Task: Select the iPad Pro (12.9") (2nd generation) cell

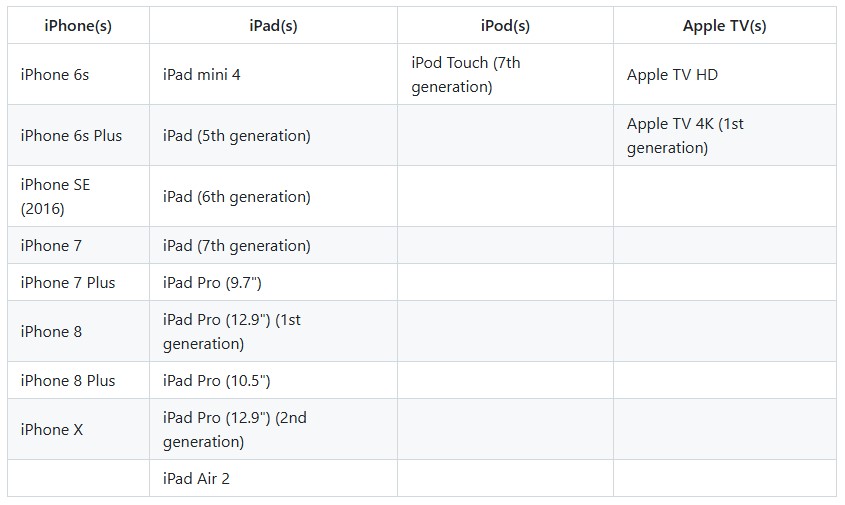Action: [235, 430]
